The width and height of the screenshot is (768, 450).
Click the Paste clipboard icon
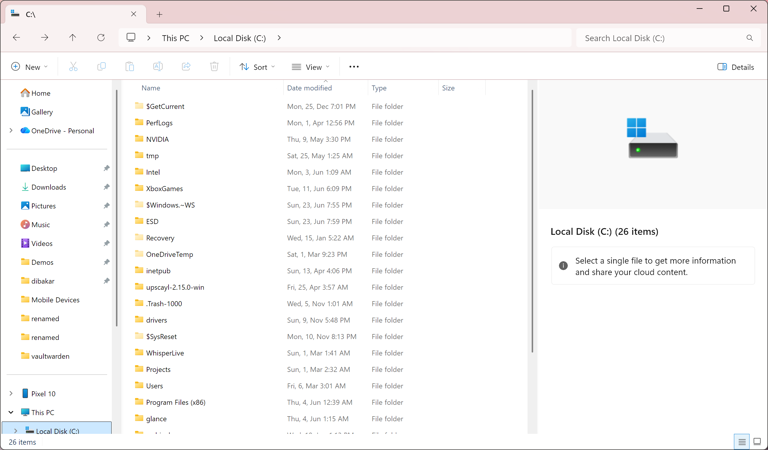[x=129, y=67]
